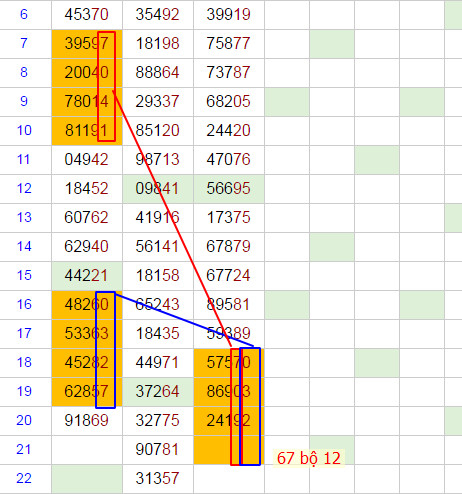This screenshot has height=494, width=462.
Task: Click the orange cell 20040
Action: (x=87, y=73)
